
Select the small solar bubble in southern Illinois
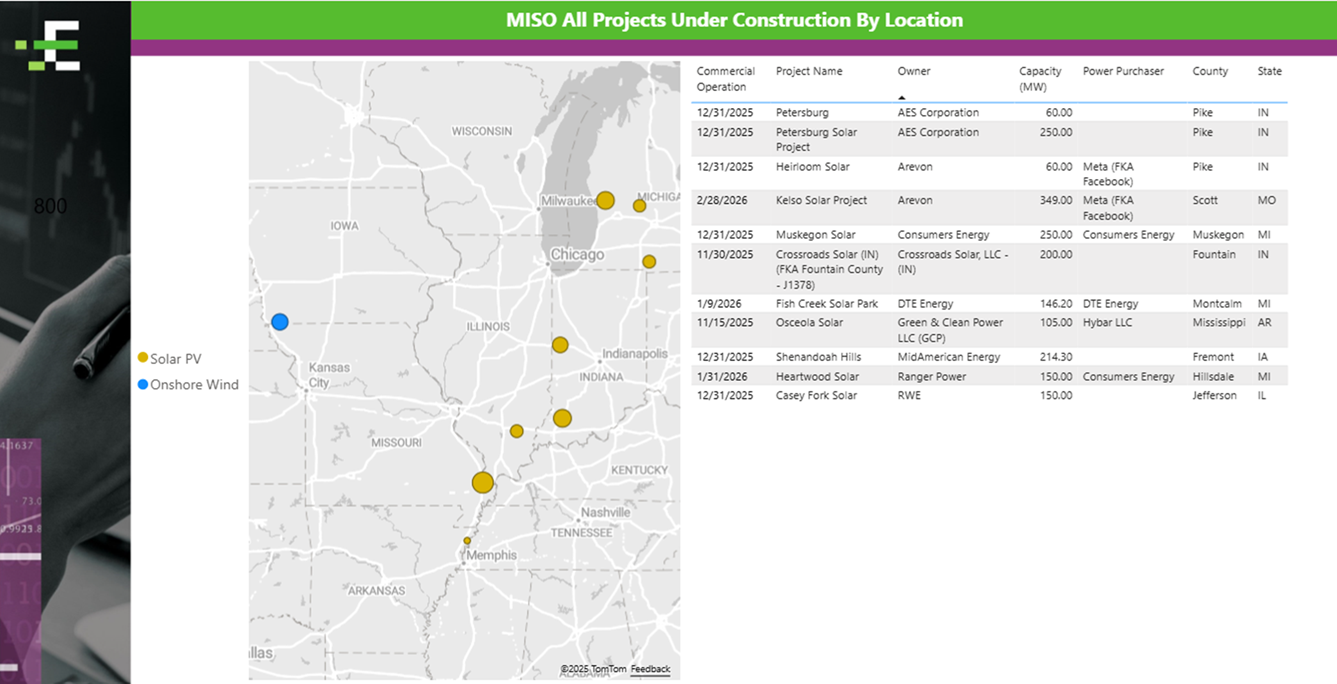(x=517, y=431)
